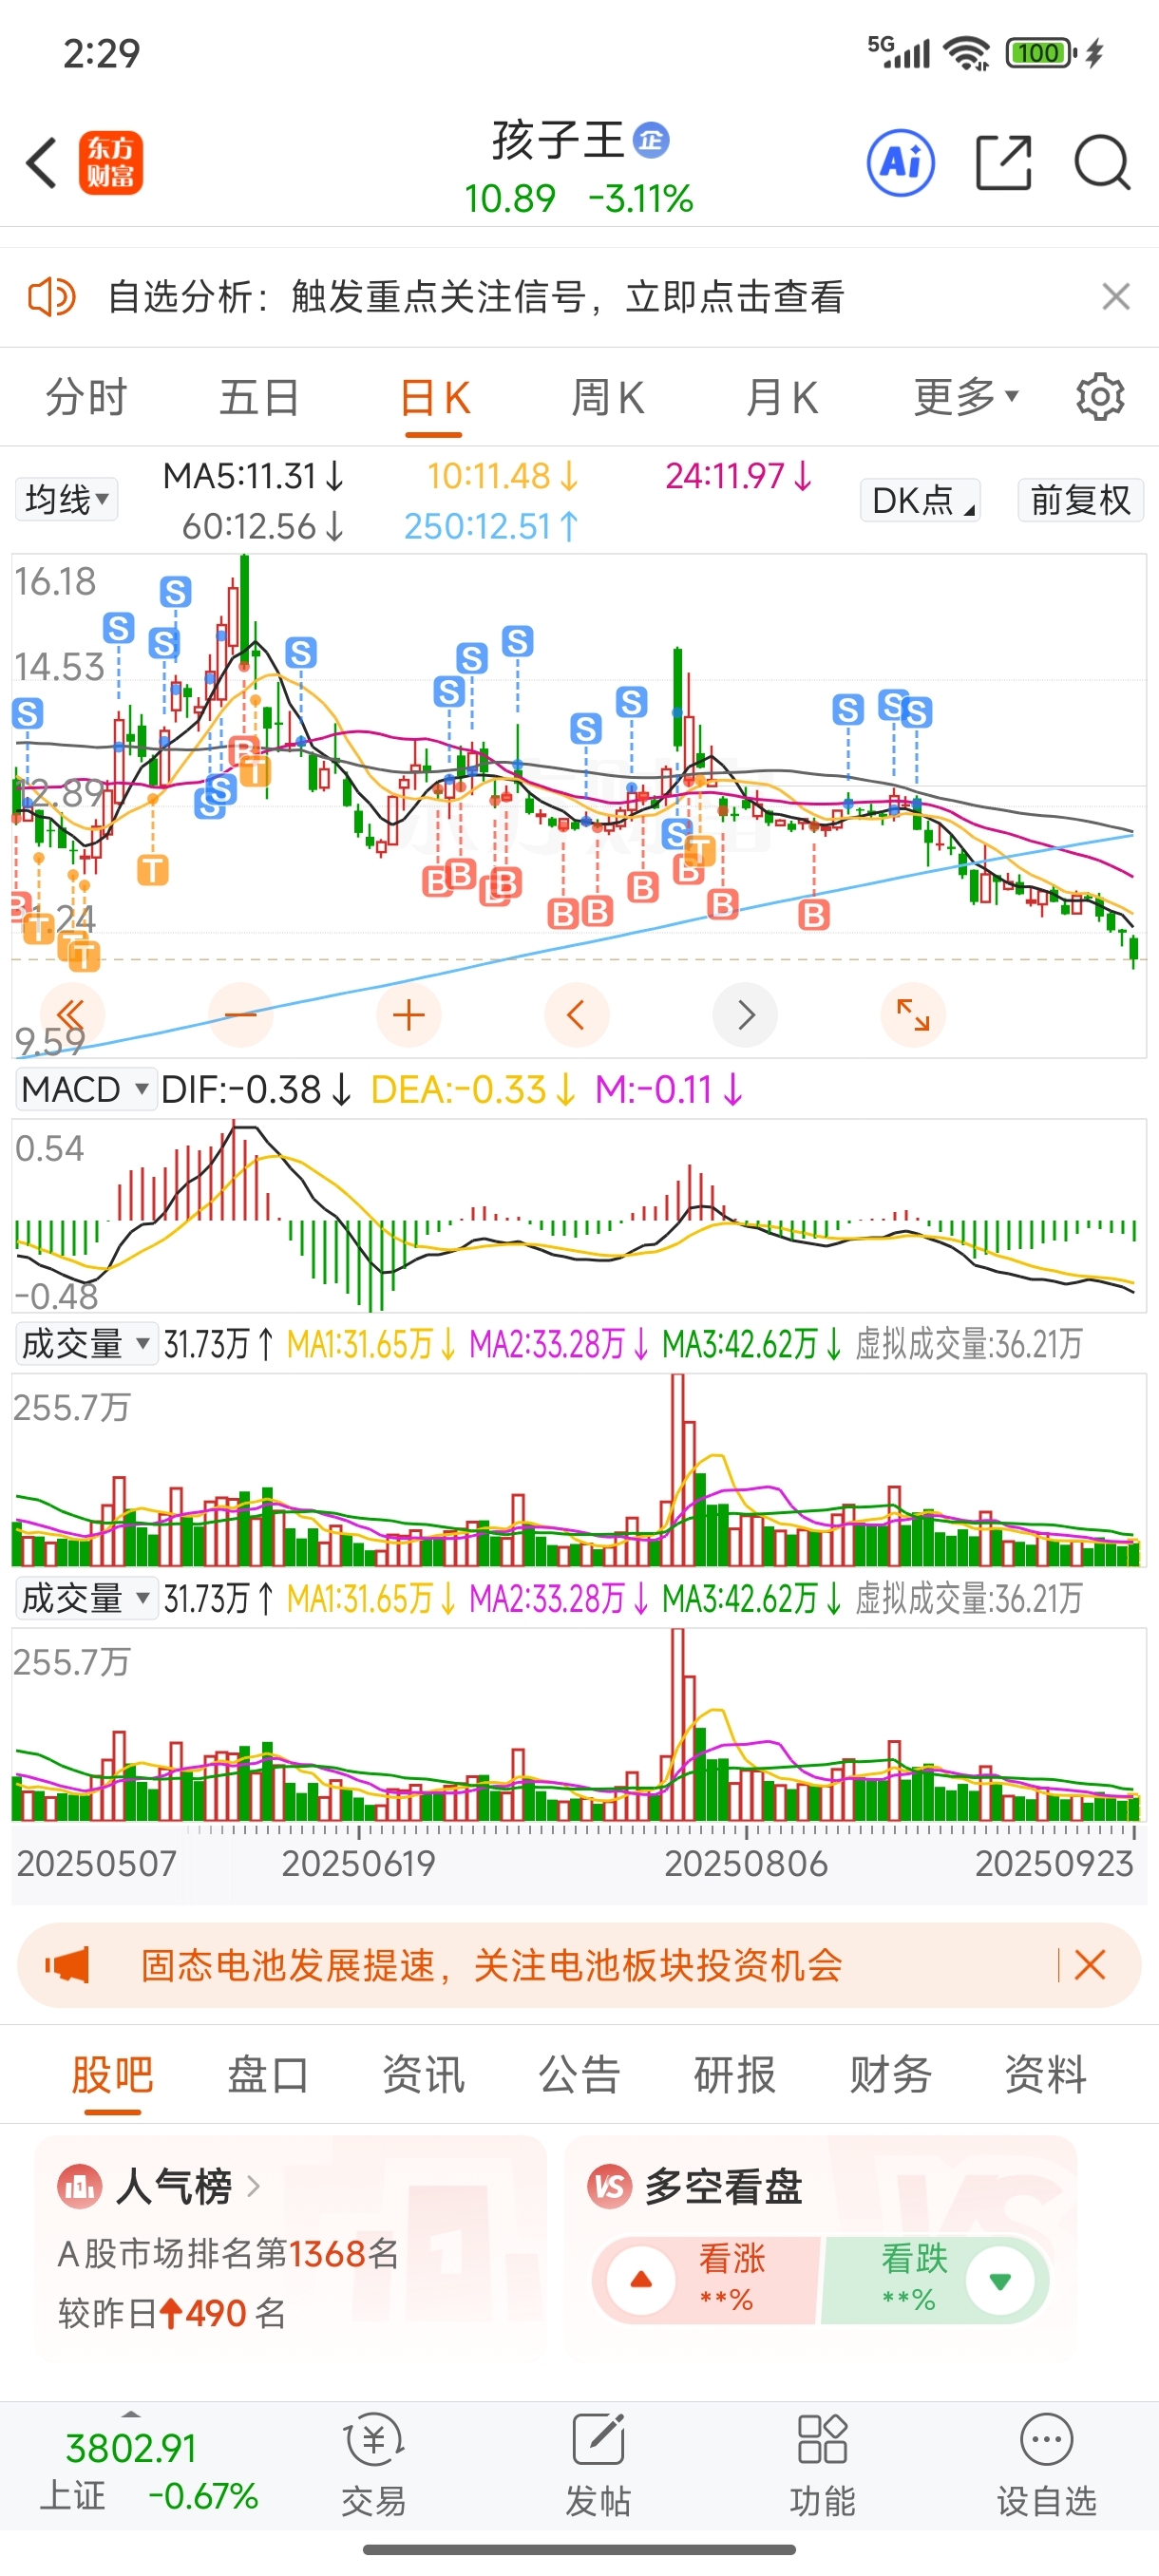Tap the 20250923 date label
The height and width of the screenshot is (2576, 1159).
1054,1863
